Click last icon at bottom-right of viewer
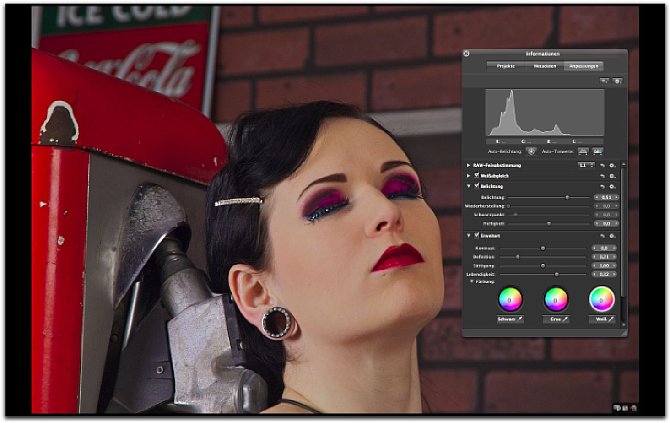The image size is (670, 423). coord(634,408)
